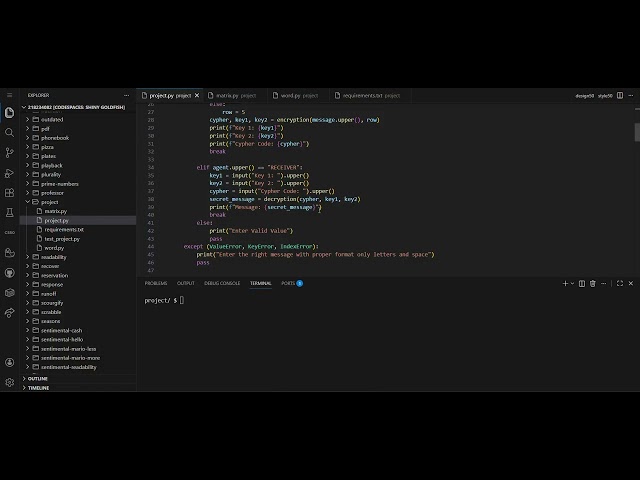Image resolution: width=640 pixels, height=480 pixels.
Task: Select the Terminal panel tab
Action: pyautogui.click(x=261, y=283)
